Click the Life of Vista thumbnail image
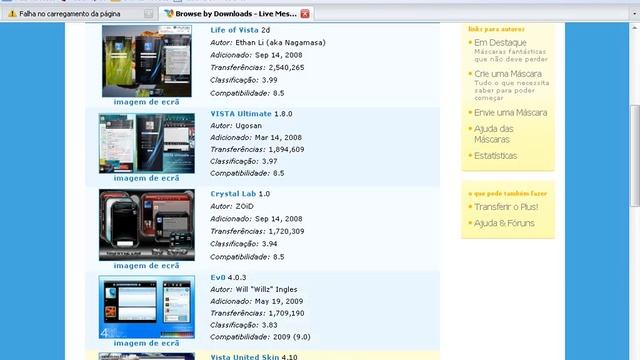The image size is (640, 360). [147, 61]
